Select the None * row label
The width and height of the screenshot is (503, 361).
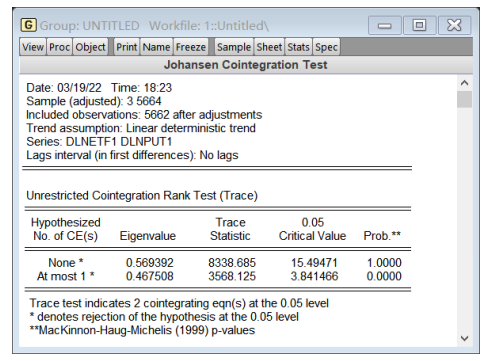(66, 263)
